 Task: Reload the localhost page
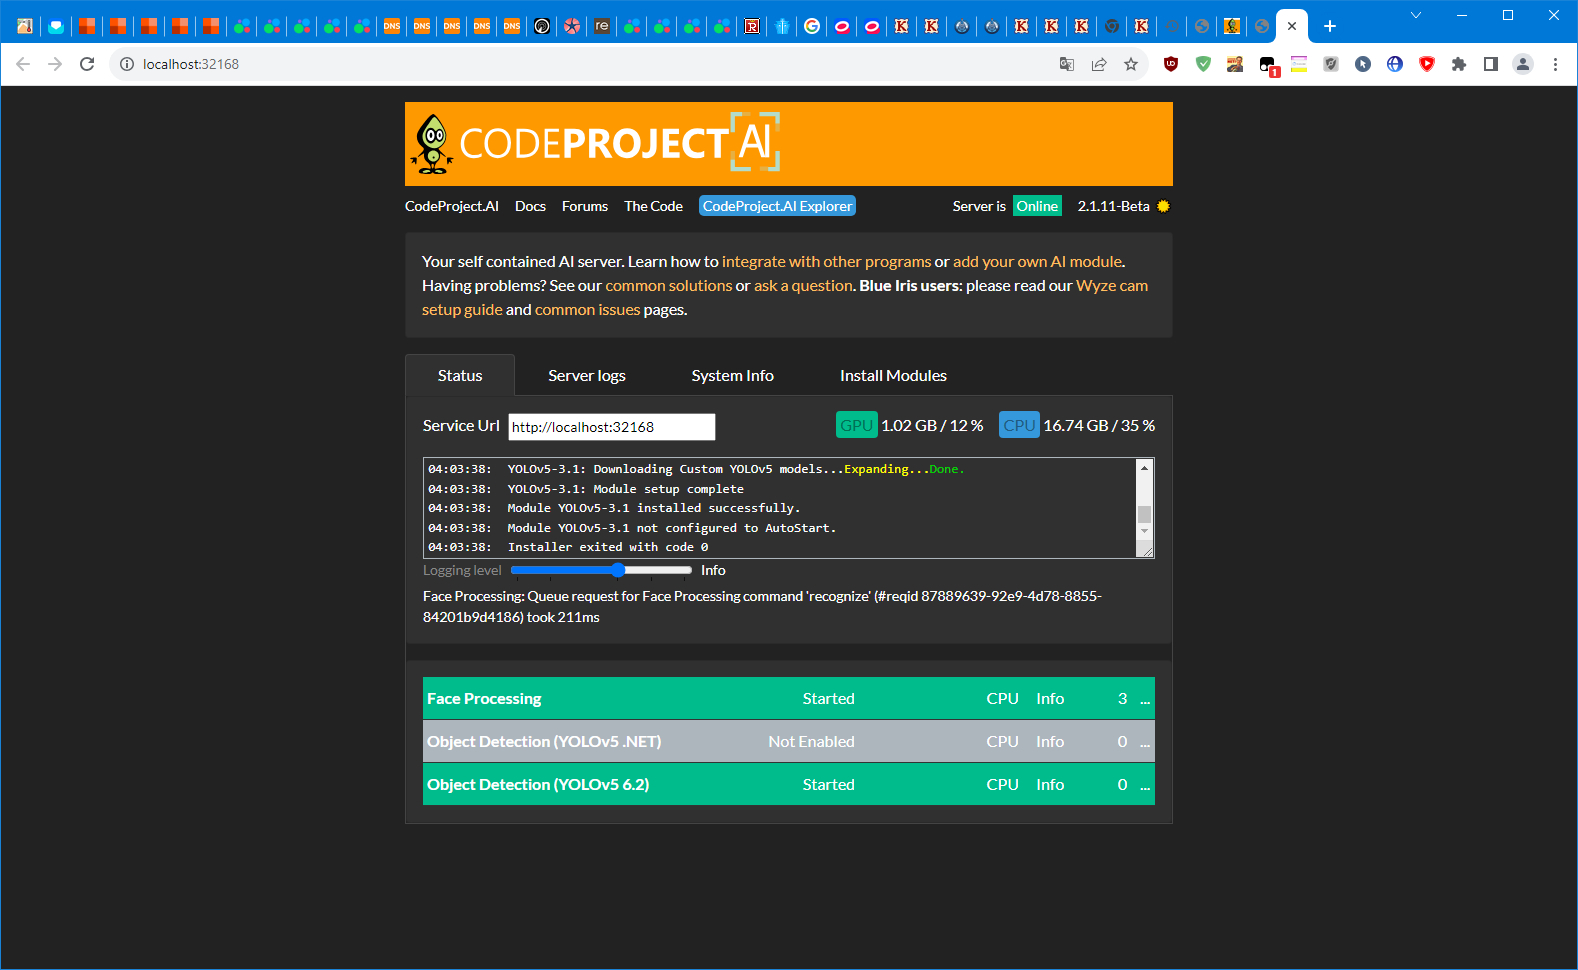coord(87,64)
